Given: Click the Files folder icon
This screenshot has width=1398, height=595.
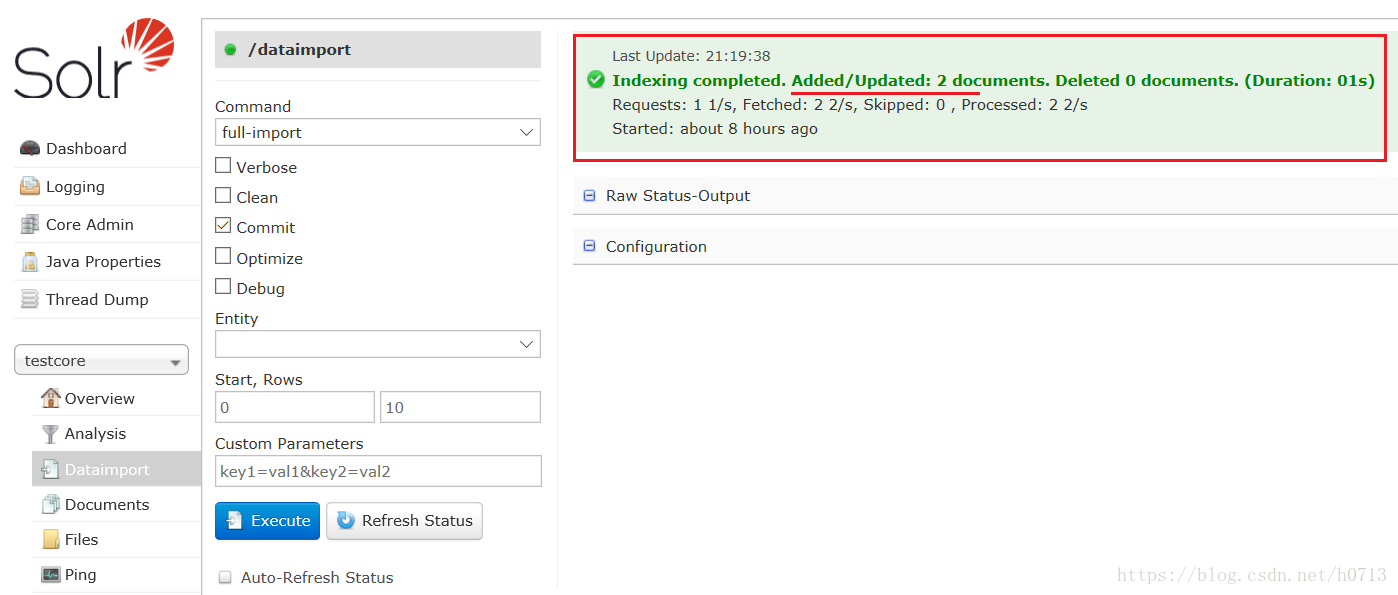Looking at the screenshot, I should coord(50,540).
